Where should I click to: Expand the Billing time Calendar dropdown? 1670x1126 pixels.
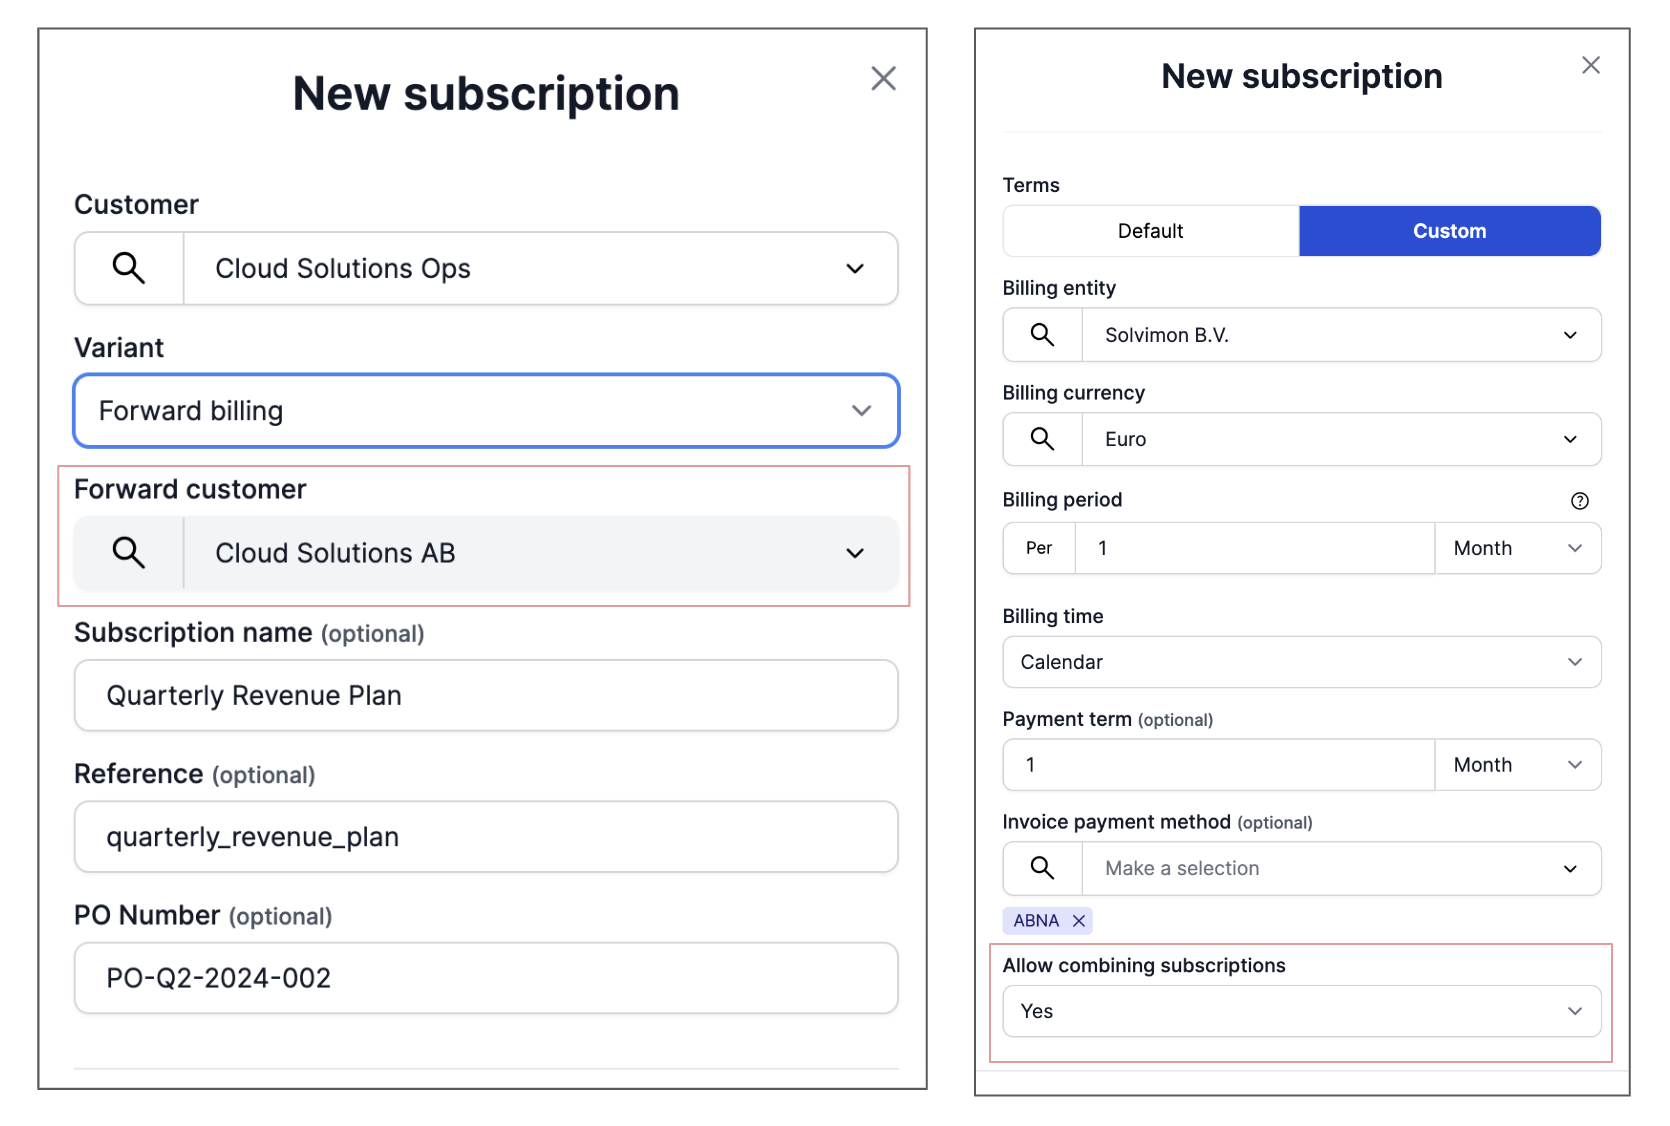point(1300,661)
